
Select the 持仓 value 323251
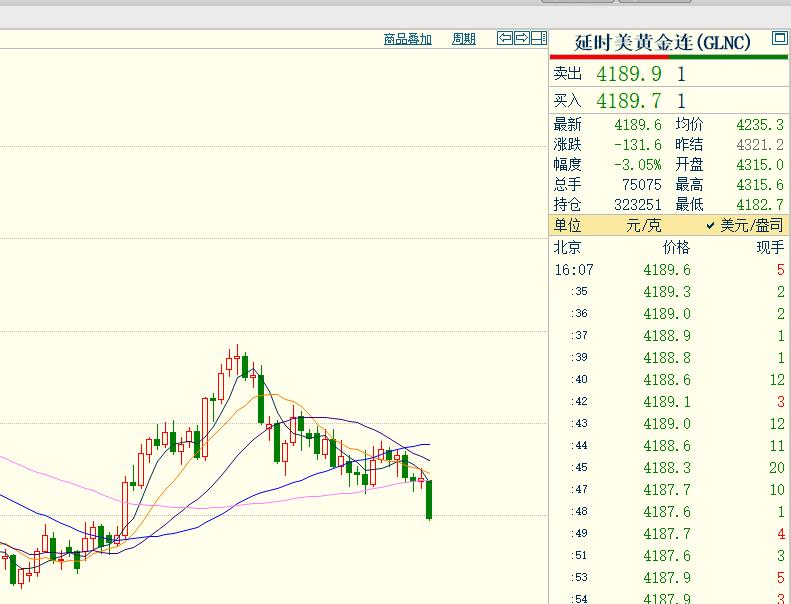(x=638, y=205)
